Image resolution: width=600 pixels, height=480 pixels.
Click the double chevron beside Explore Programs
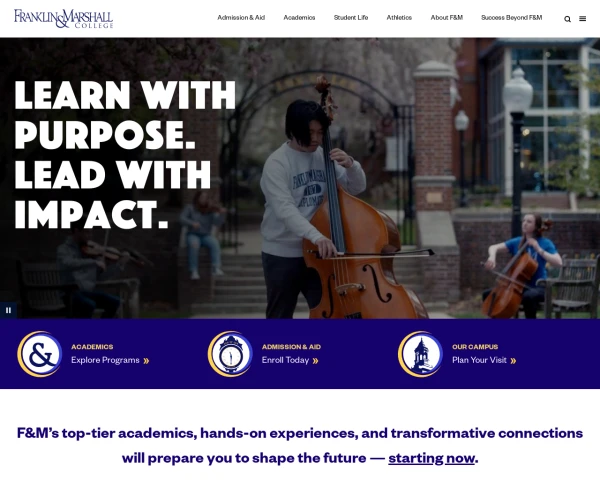146,361
